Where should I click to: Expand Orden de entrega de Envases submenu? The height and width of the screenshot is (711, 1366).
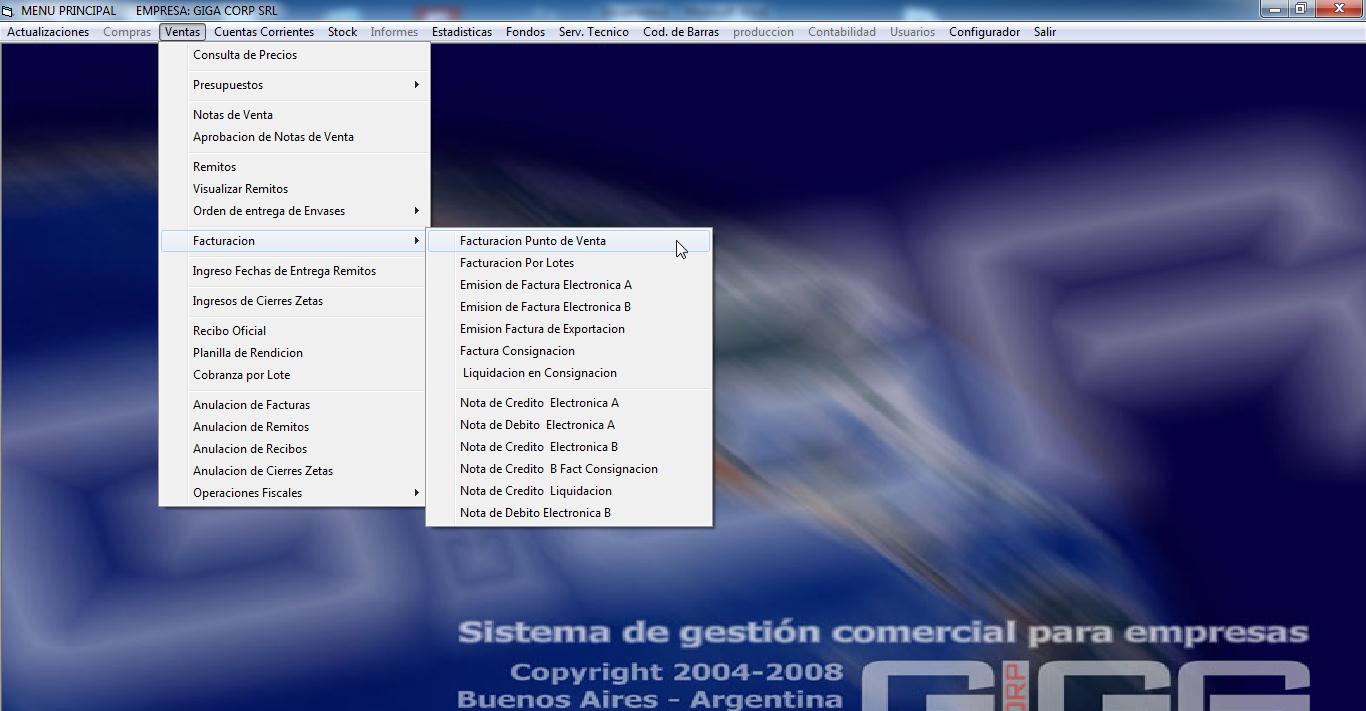(295, 211)
